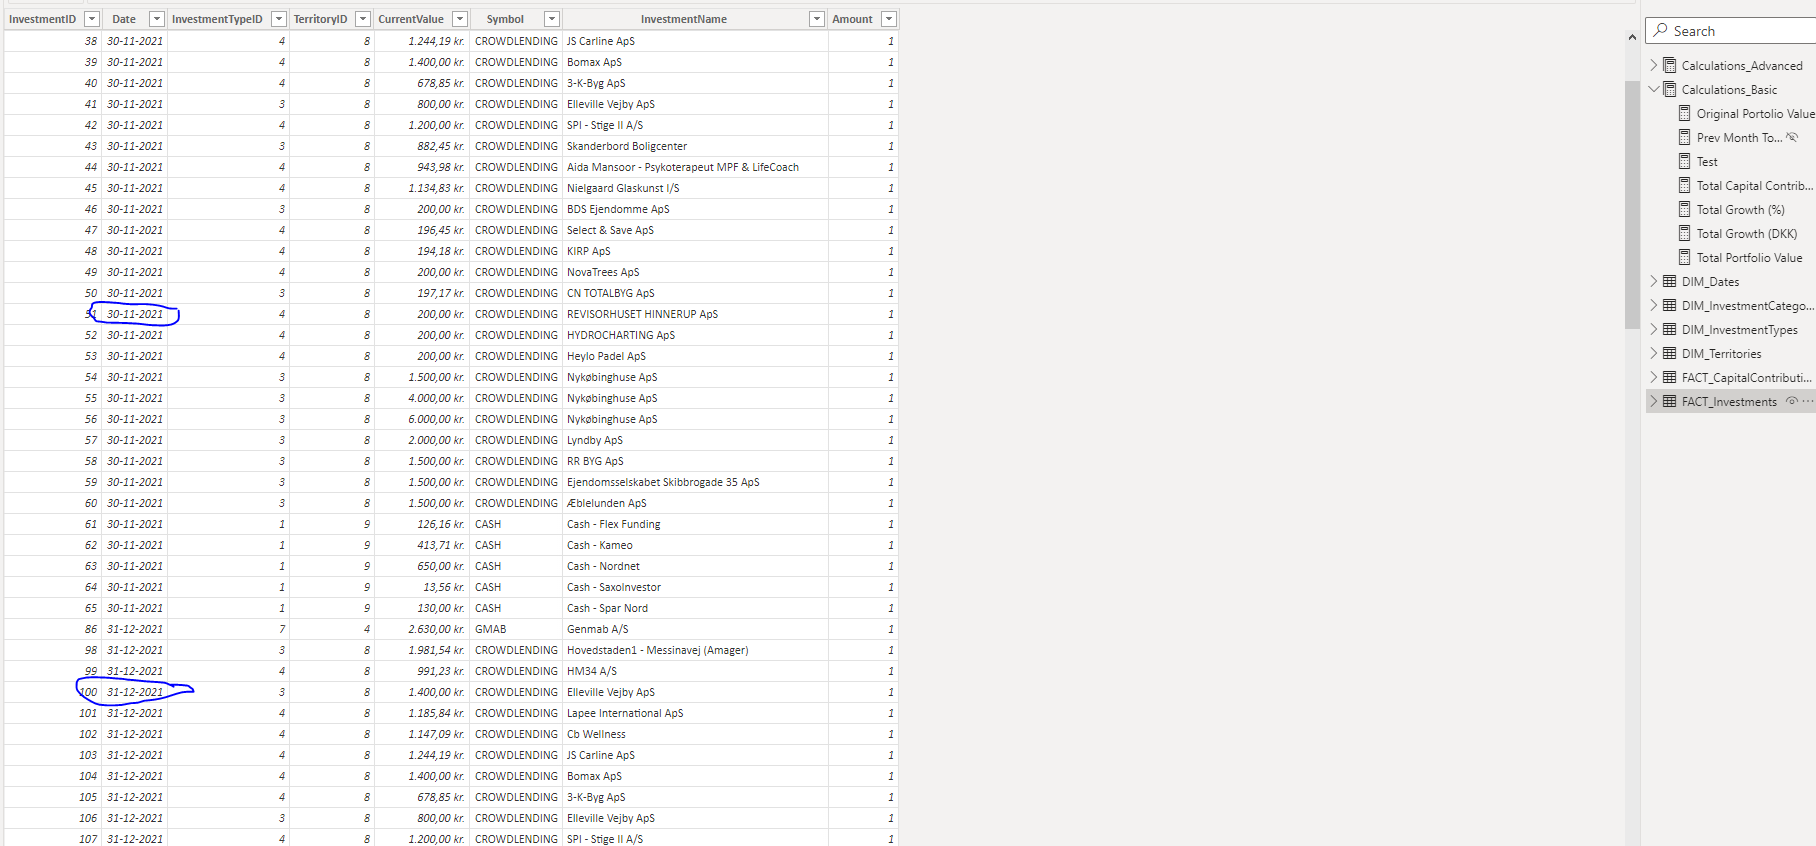Collapse the Calculations_Basic table
This screenshot has height=846, width=1816.
coord(1653,89)
